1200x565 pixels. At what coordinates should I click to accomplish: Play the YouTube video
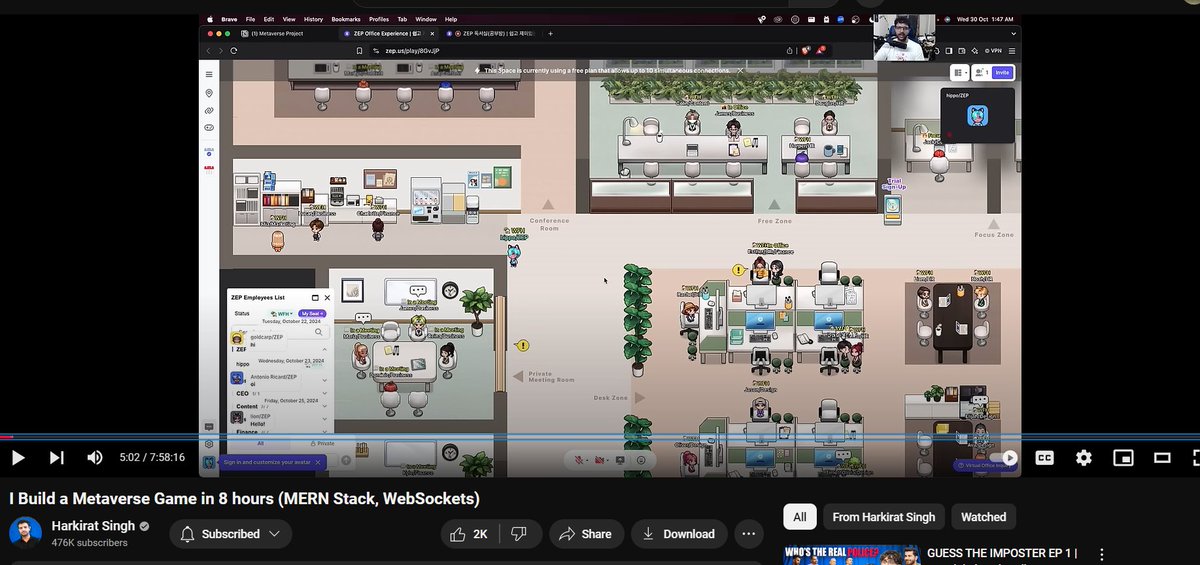pyautogui.click(x=18, y=458)
